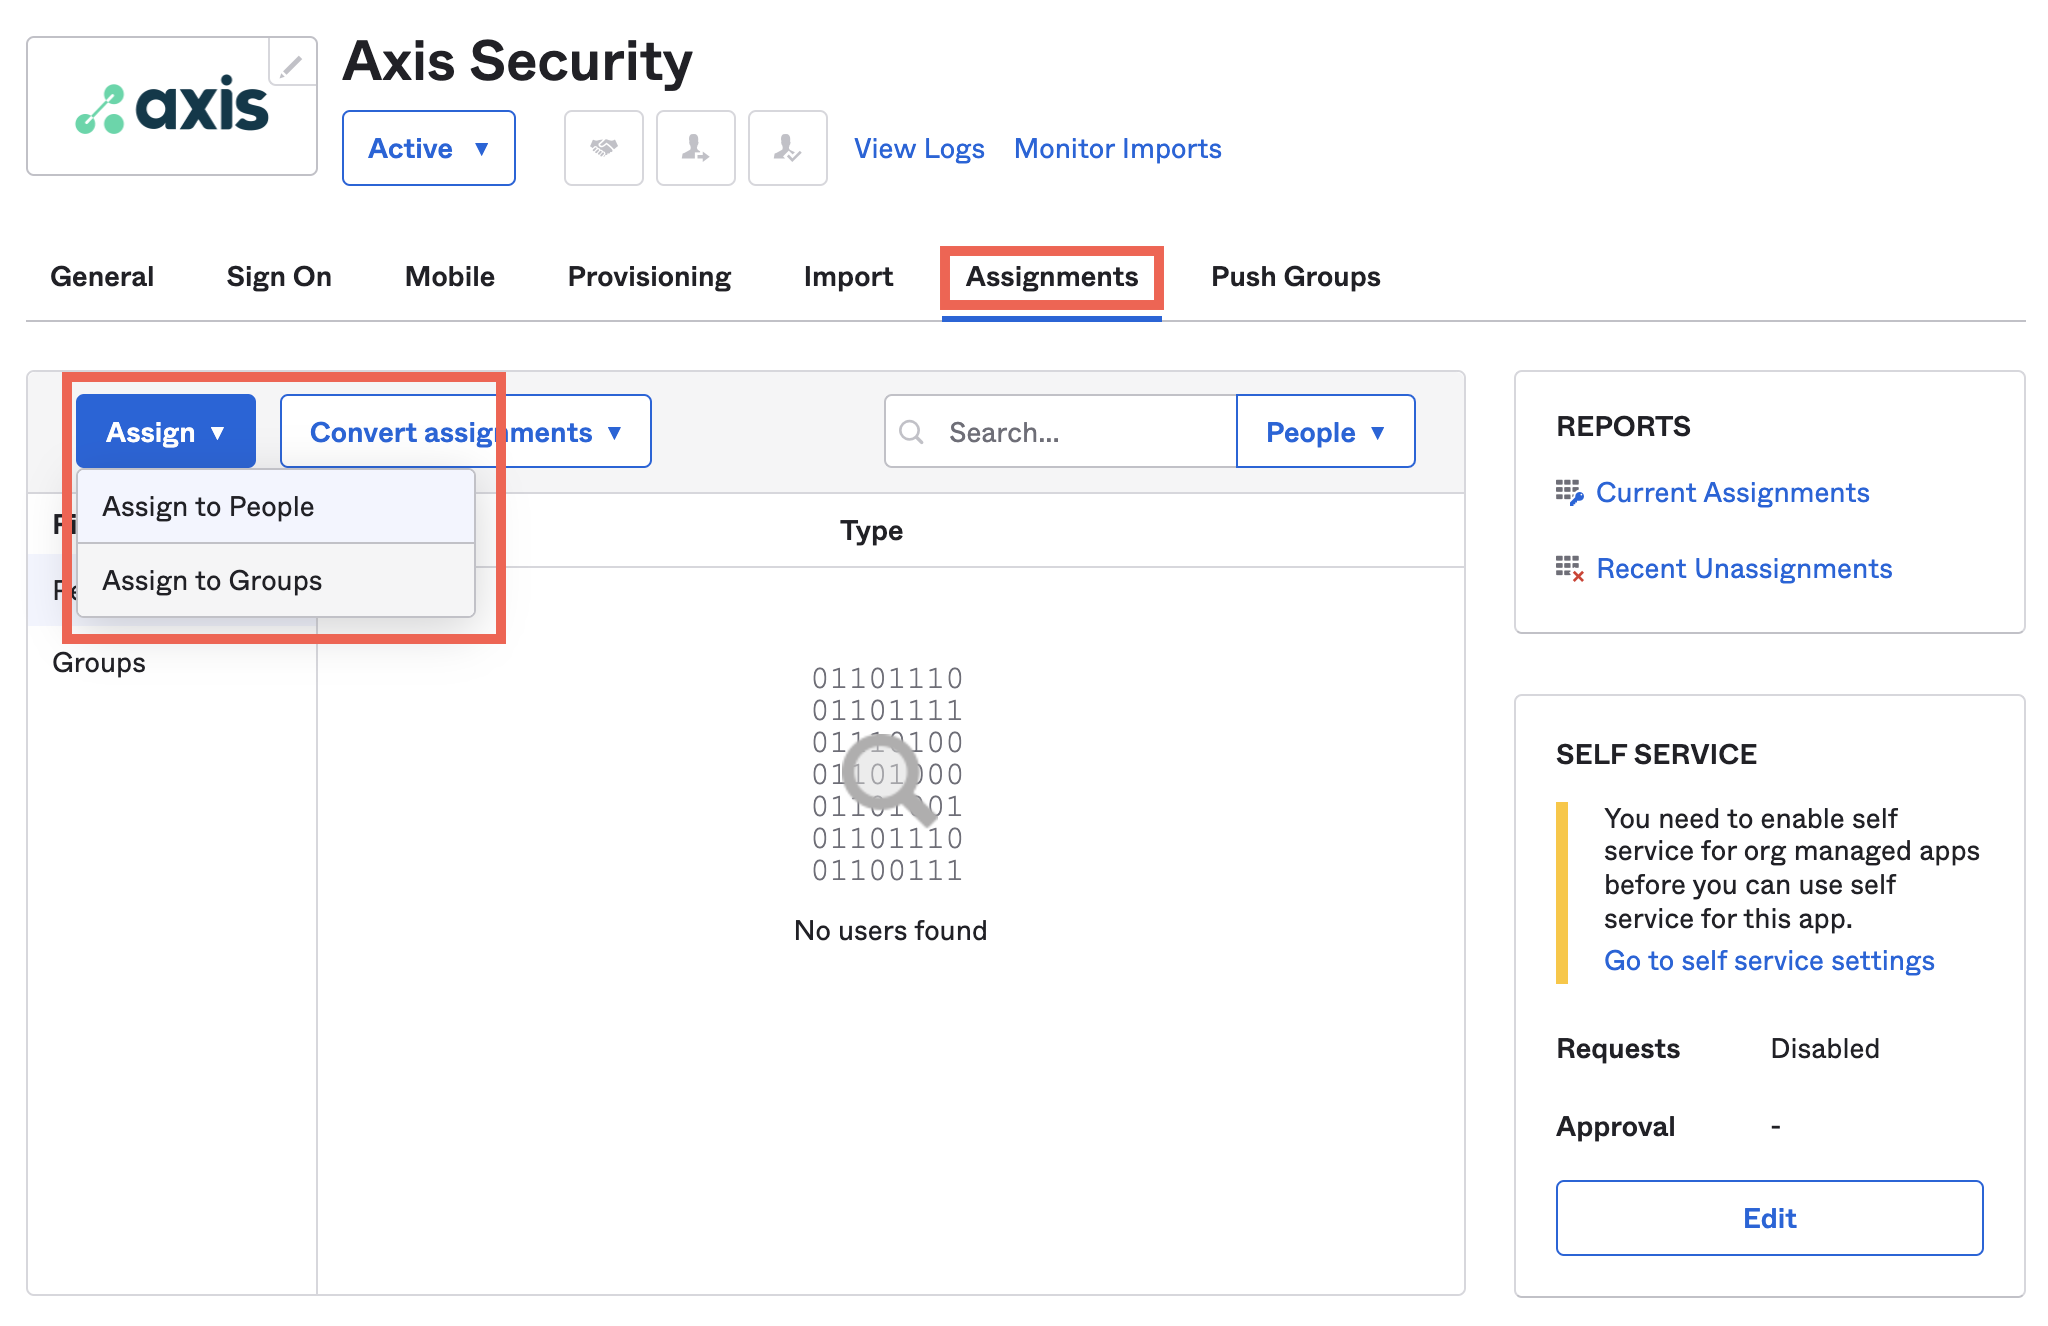The height and width of the screenshot is (1326, 2048).
Task: Click the handshake icon button
Action: (x=603, y=148)
